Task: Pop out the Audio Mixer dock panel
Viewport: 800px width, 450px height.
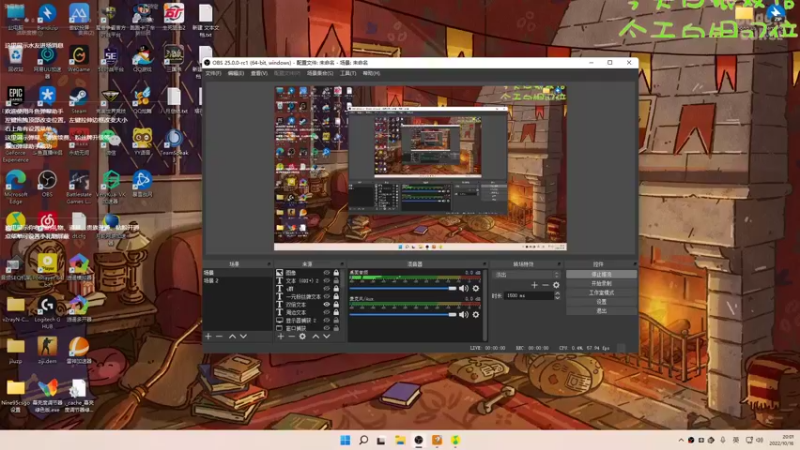Action: point(484,264)
